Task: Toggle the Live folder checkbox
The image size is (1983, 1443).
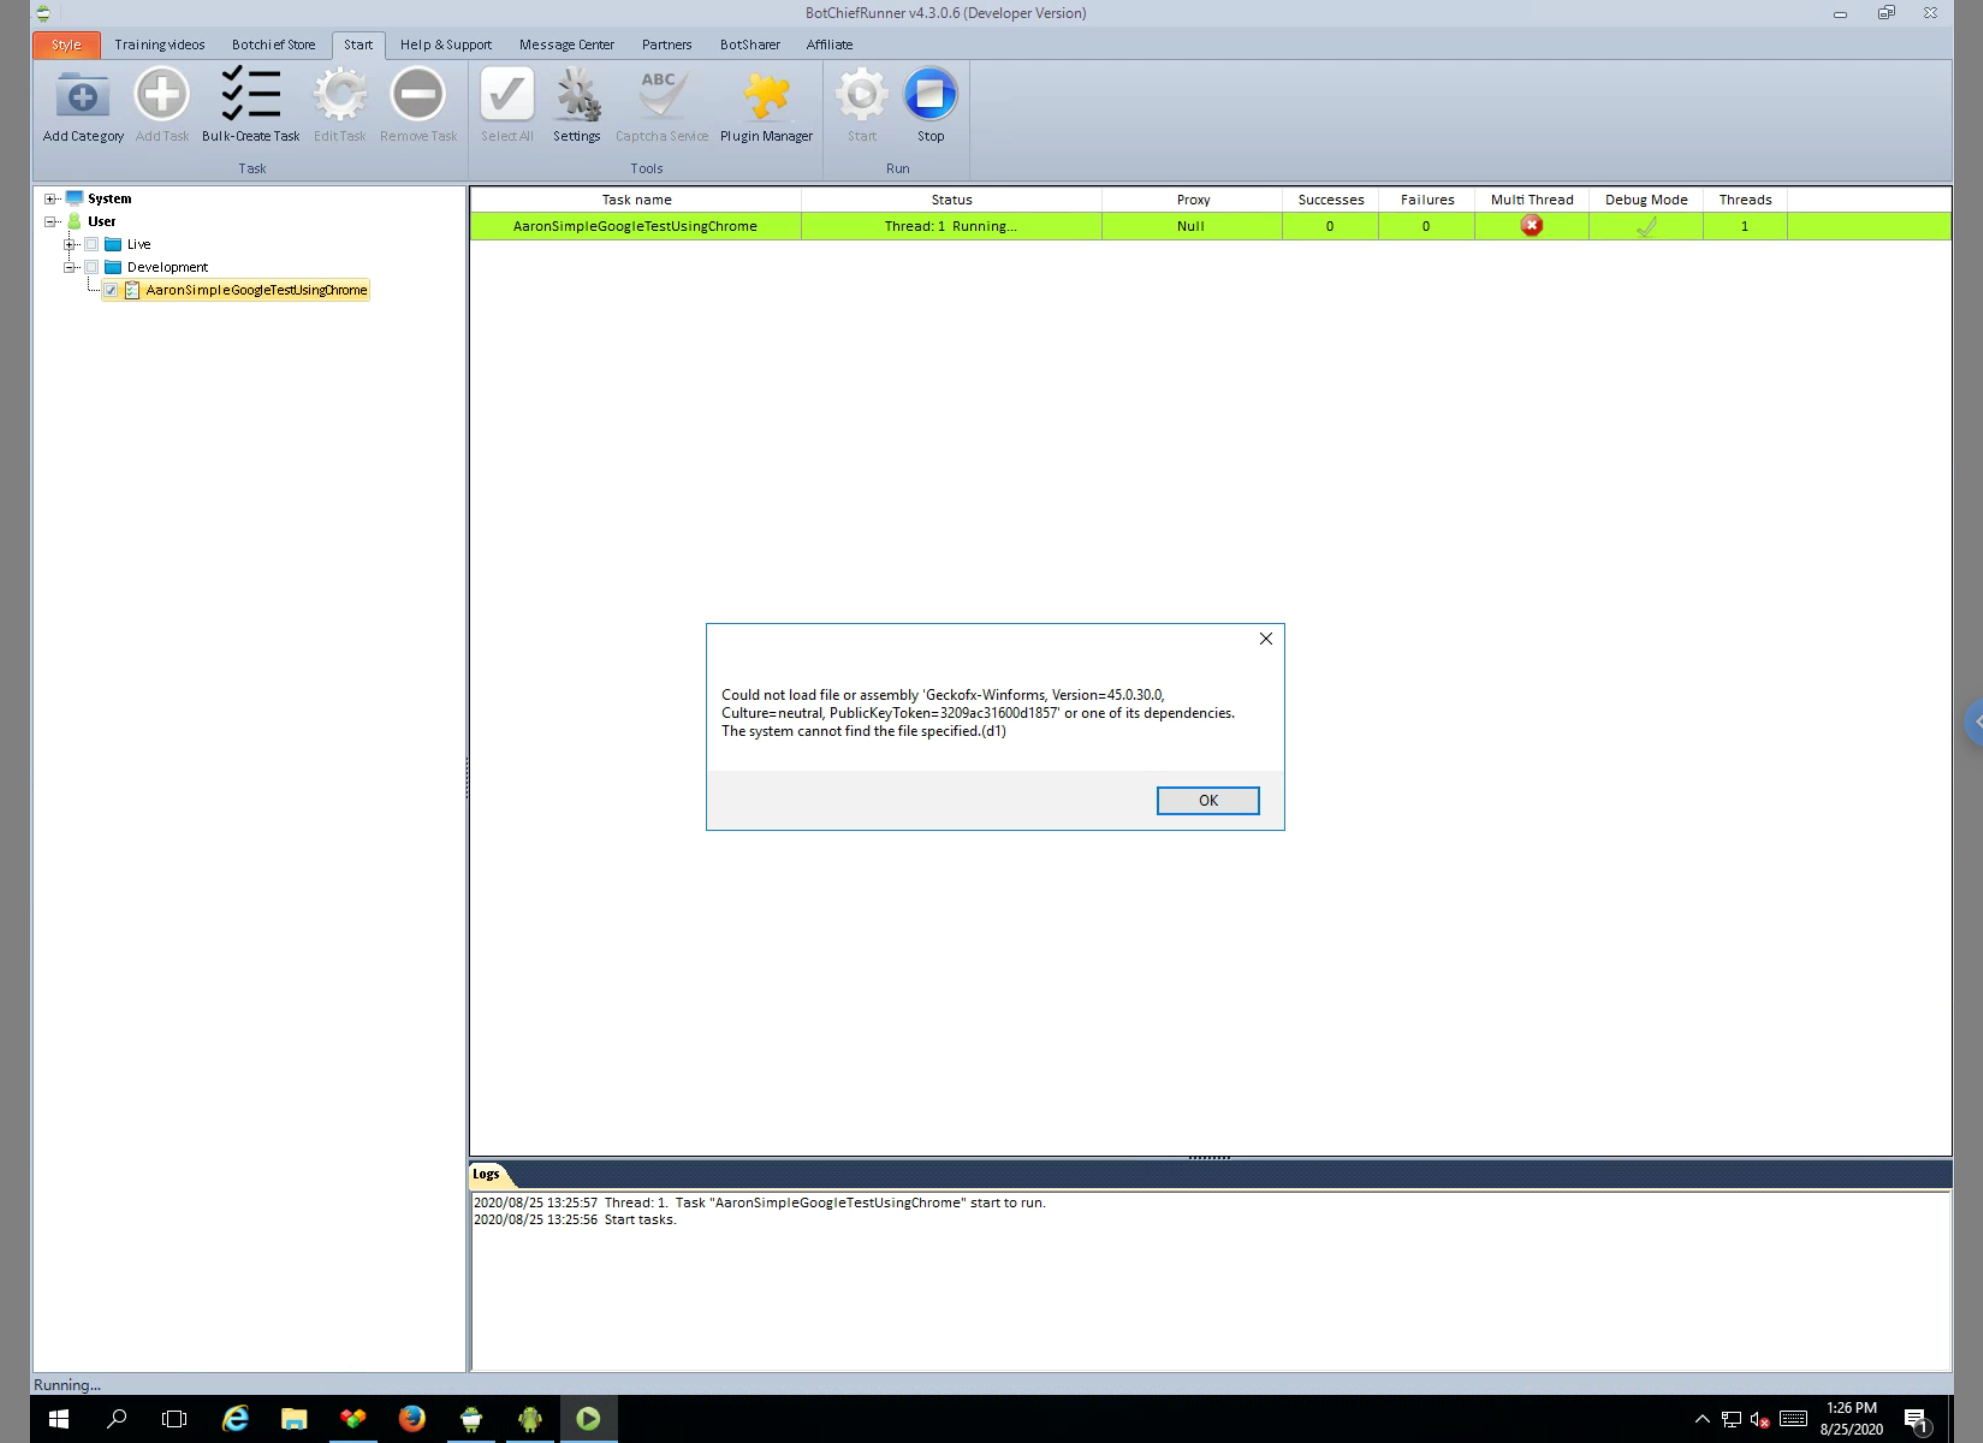Action: pos(92,244)
